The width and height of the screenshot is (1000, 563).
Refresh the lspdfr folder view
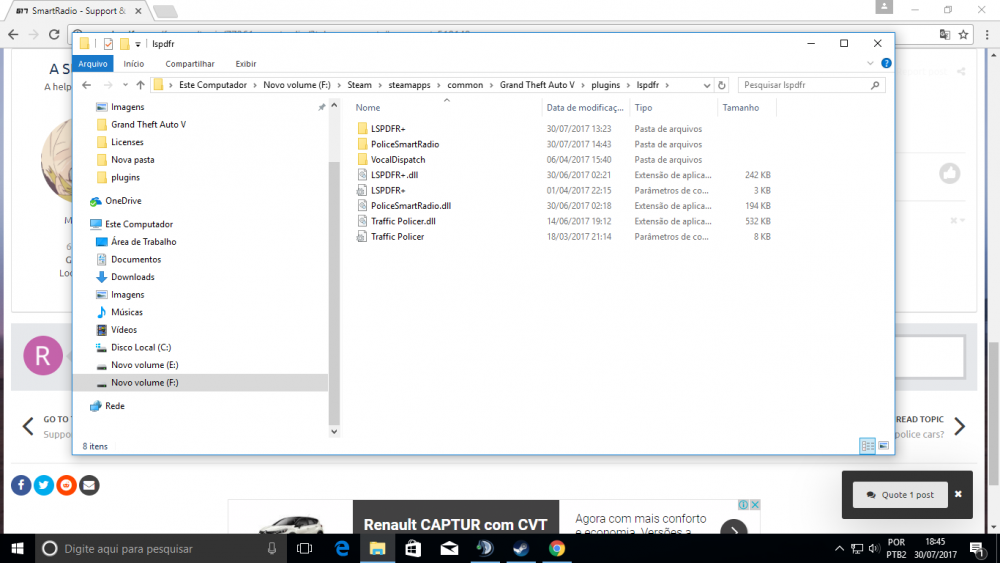tap(721, 85)
